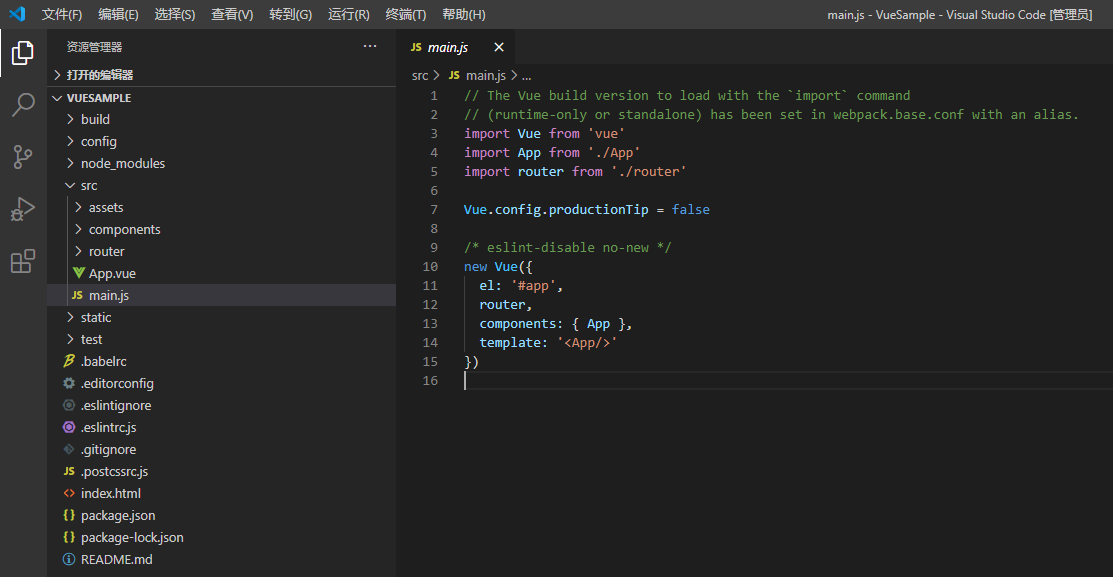The image size is (1113, 577).
Task: Click the icon beside .eslintignore
Action: (69, 405)
